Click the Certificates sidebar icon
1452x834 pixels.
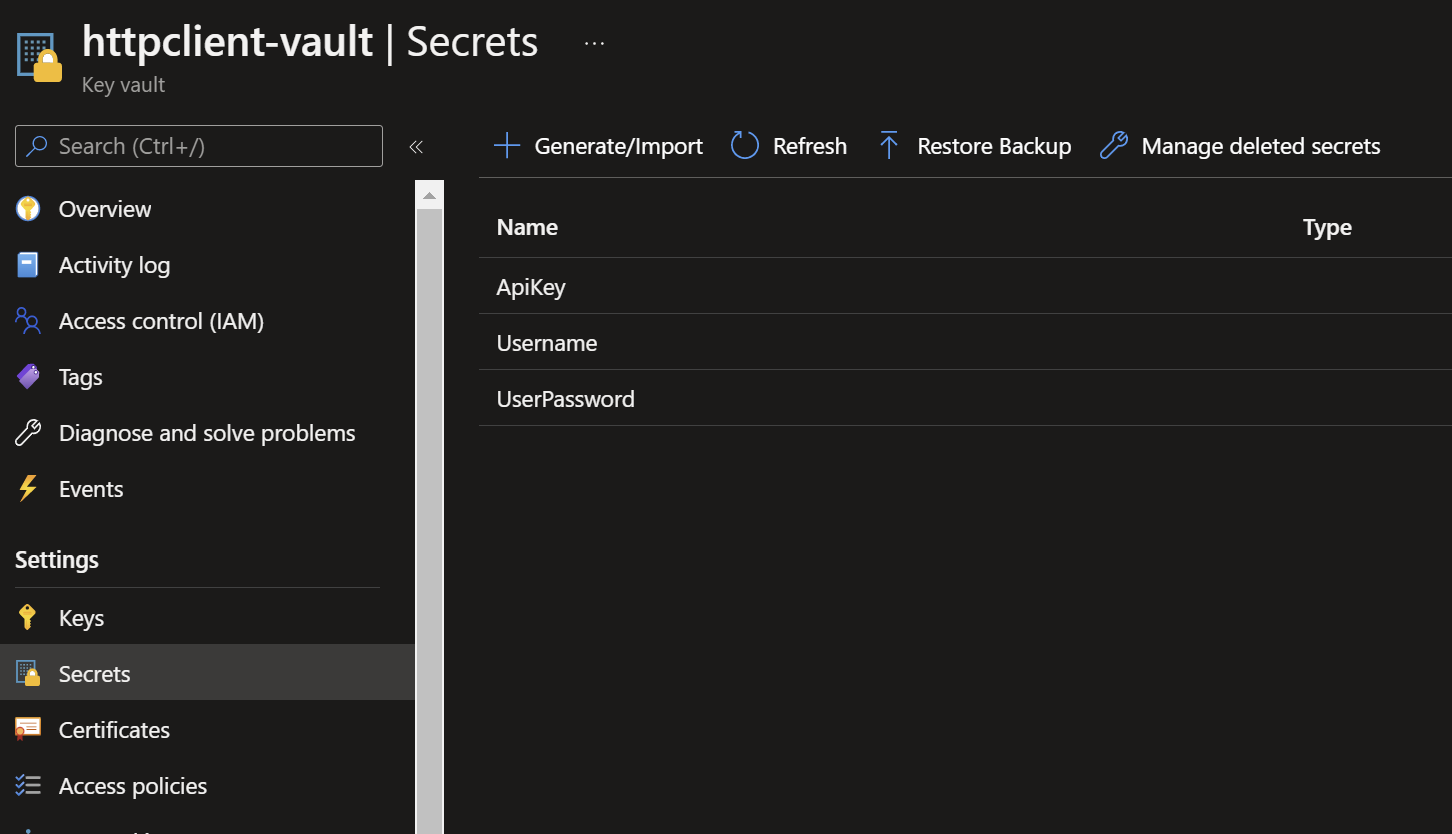[28, 729]
